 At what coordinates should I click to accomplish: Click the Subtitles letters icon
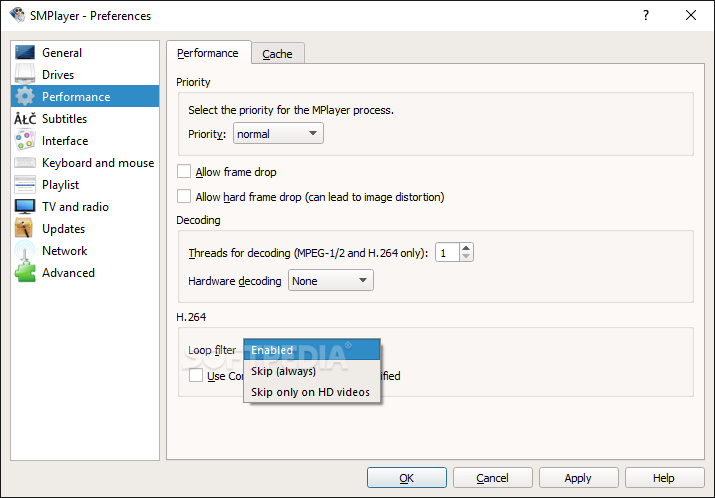[25, 119]
